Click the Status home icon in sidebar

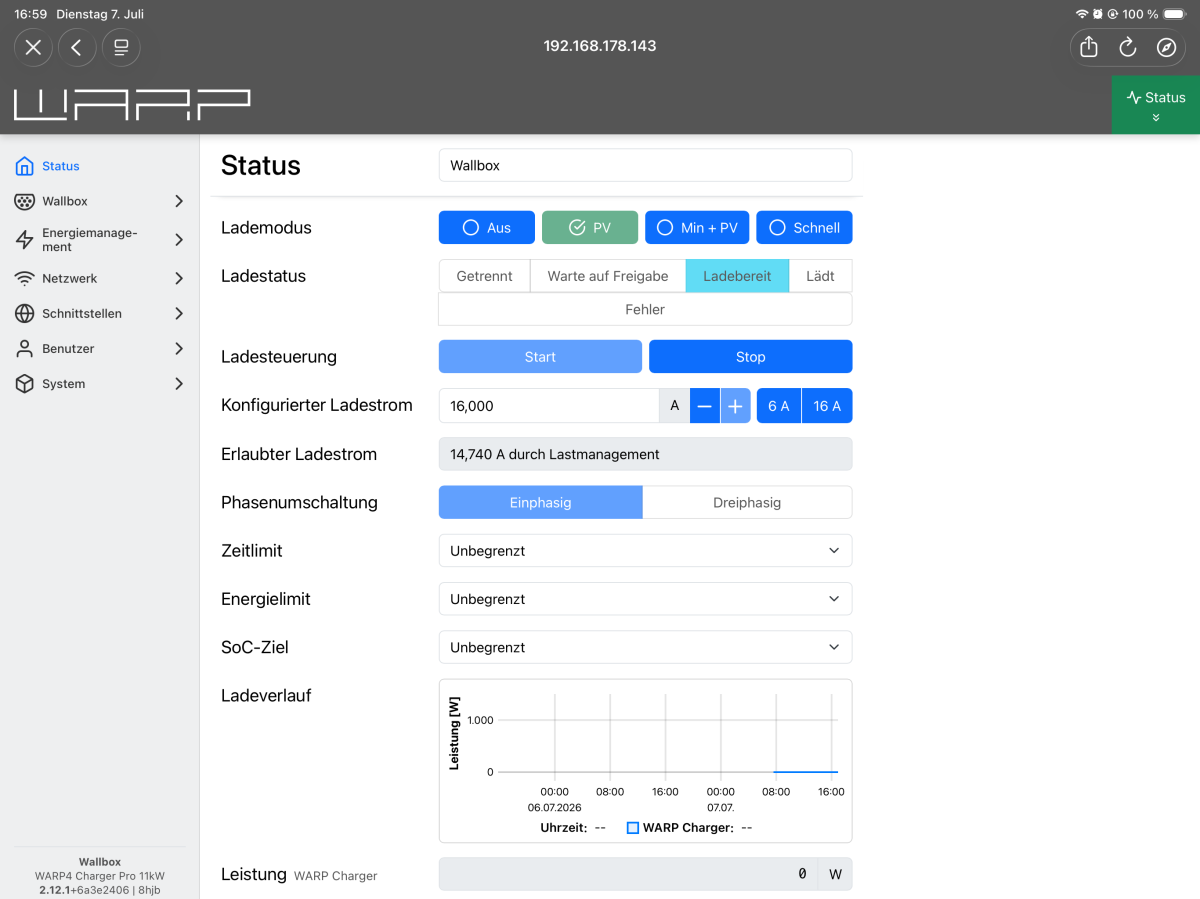(25, 166)
